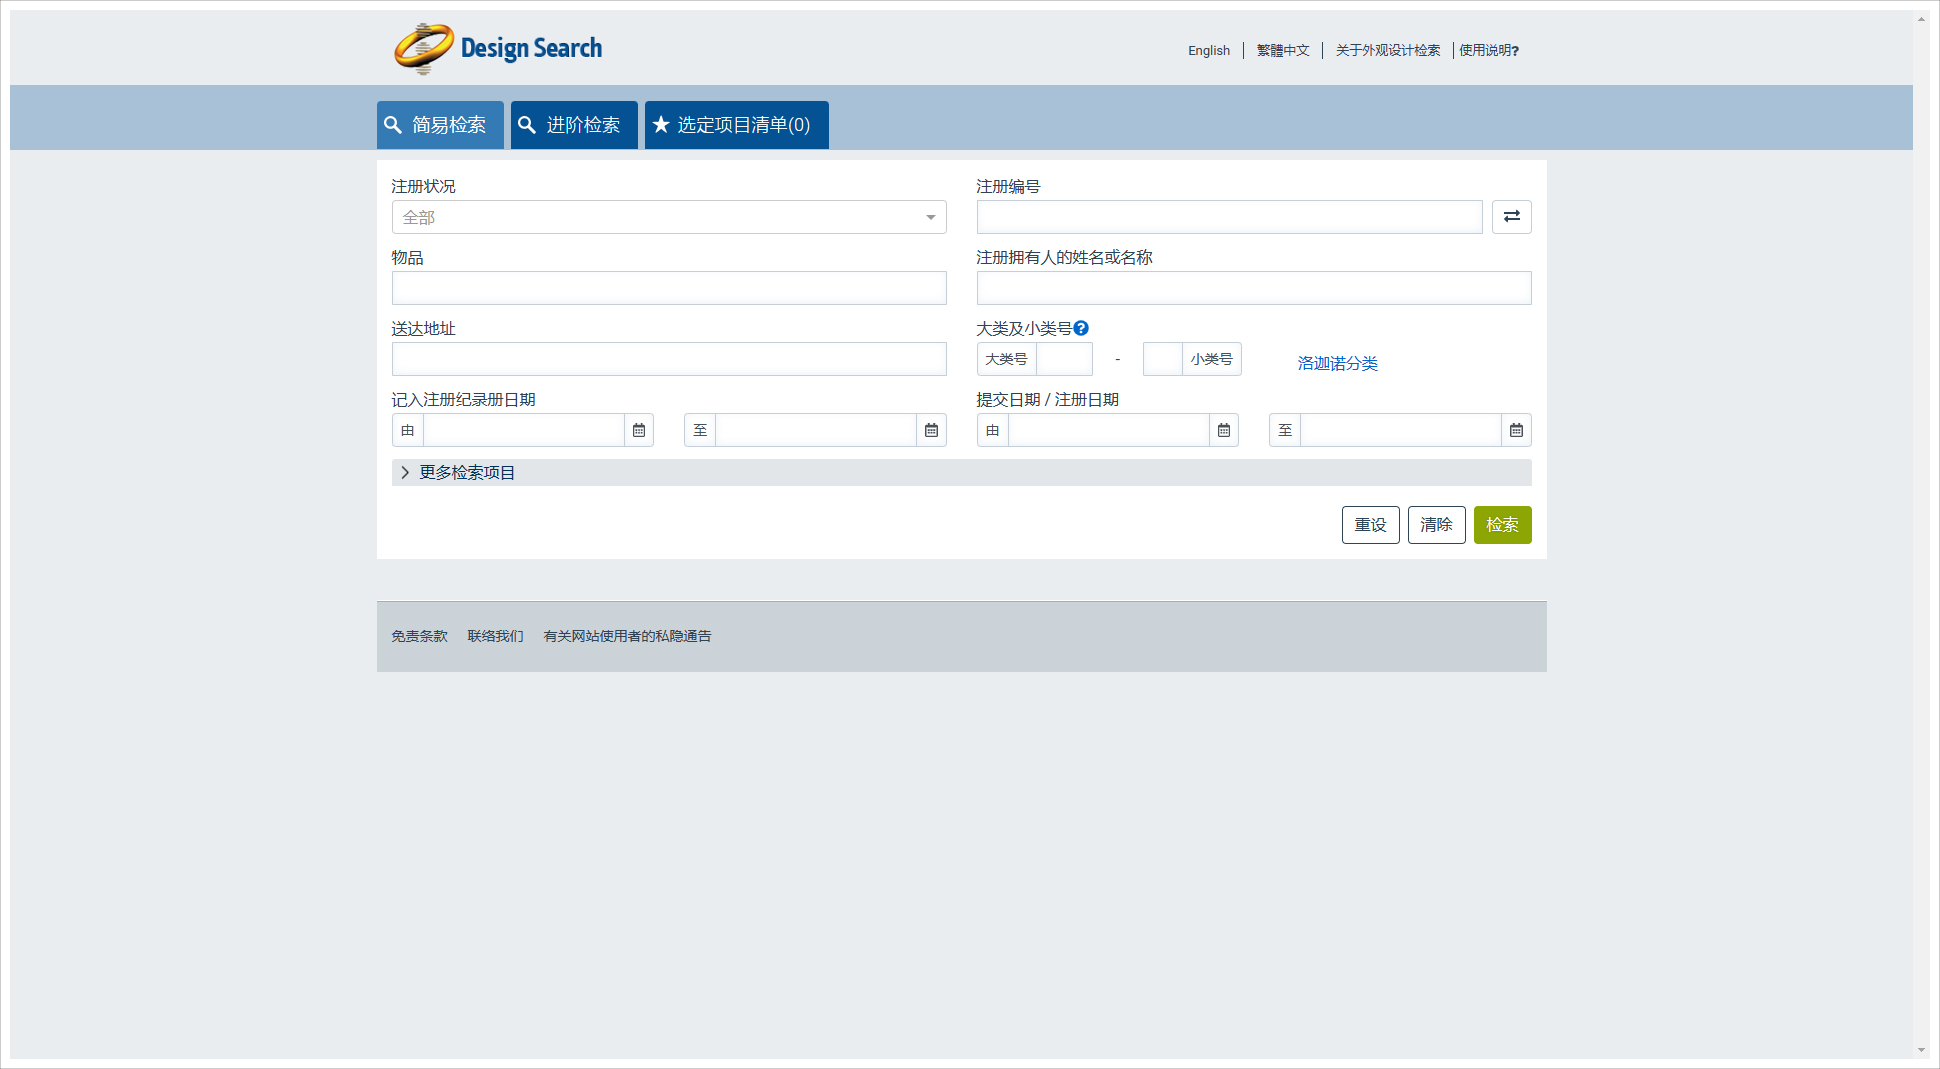Click the swap icon beside 注册编号 field

coord(1511,217)
